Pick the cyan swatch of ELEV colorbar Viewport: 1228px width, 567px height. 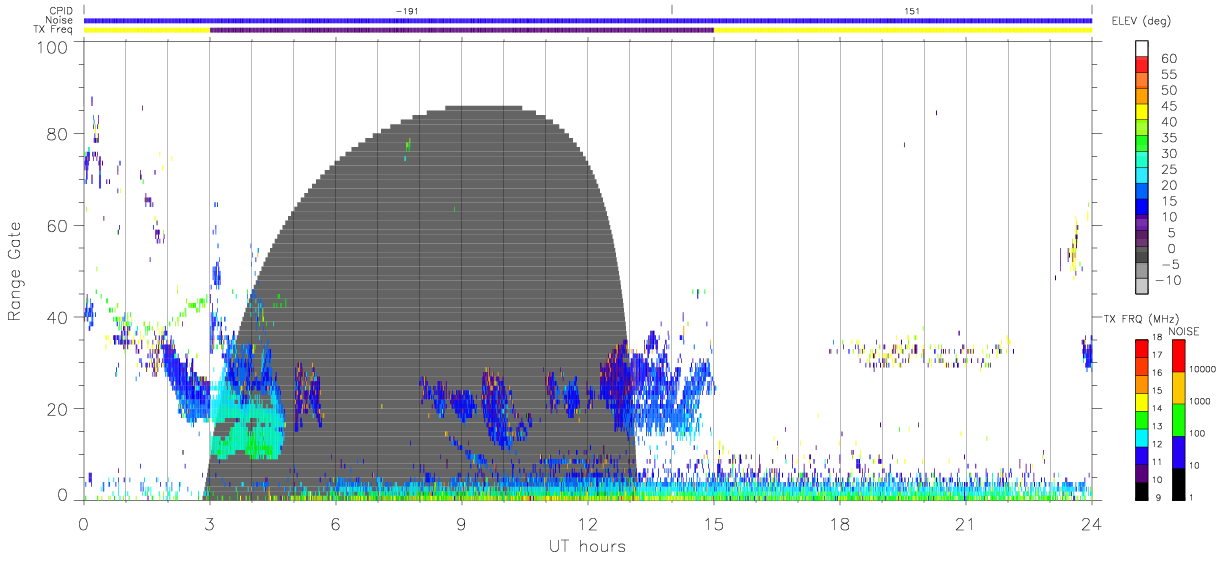pos(1142,176)
